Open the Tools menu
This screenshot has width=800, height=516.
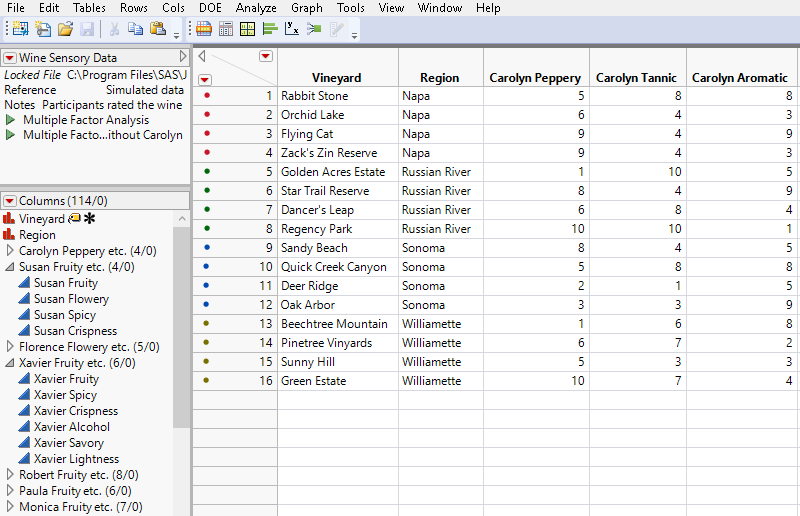[x=351, y=8]
